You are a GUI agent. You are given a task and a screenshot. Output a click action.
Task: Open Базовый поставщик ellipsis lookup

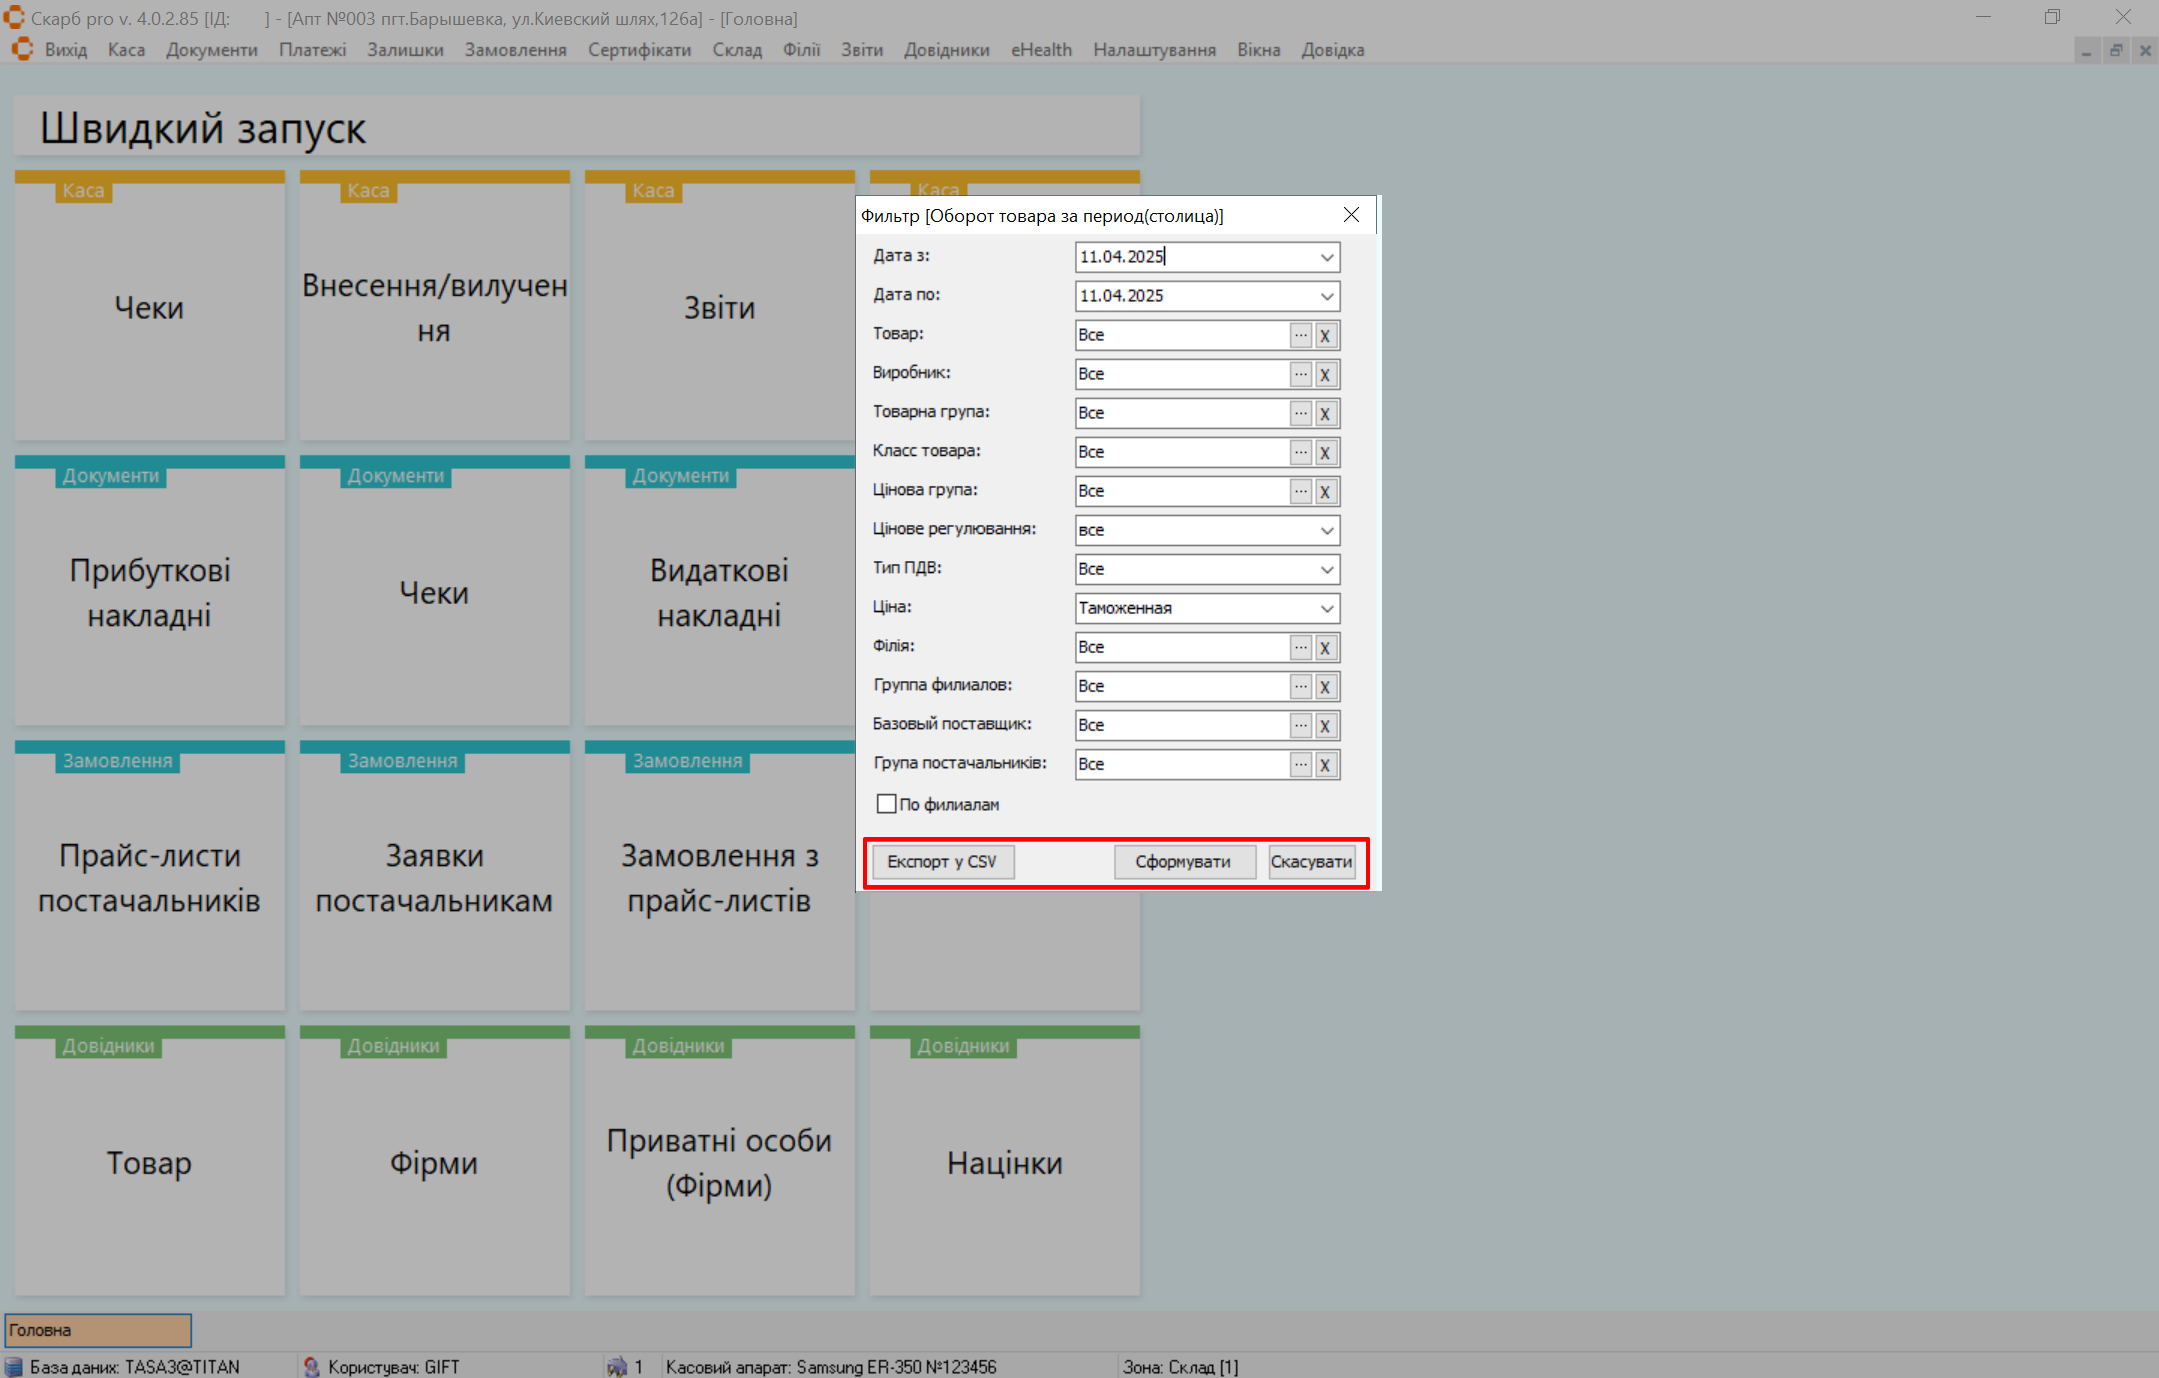pyautogui.click(x=1300, y=725)
